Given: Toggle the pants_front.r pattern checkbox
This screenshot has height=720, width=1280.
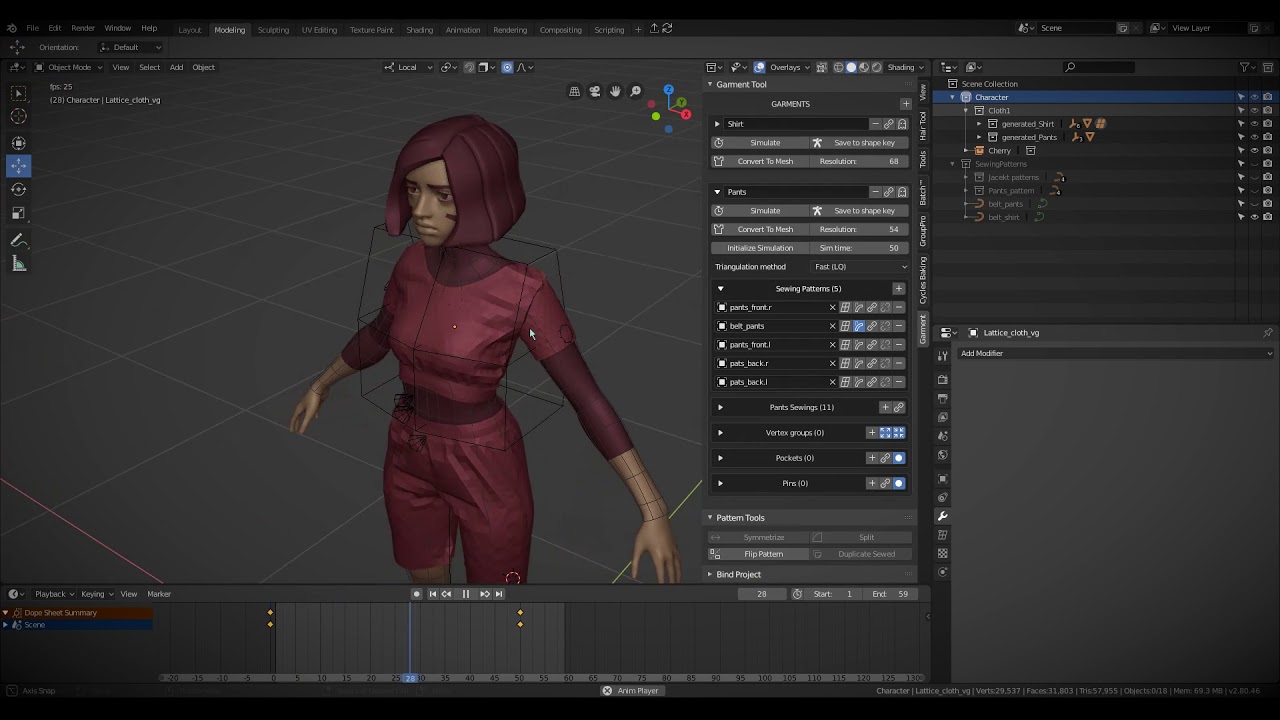Looking at the screenshot, I should pos(722,308).
